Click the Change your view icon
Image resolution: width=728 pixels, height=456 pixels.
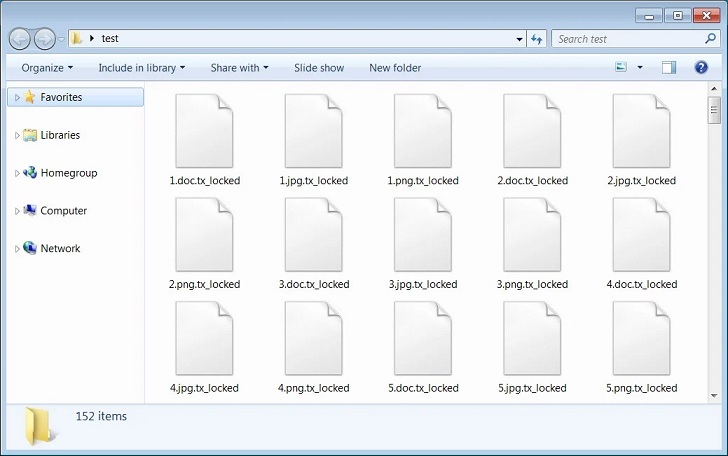click(621, 67)
